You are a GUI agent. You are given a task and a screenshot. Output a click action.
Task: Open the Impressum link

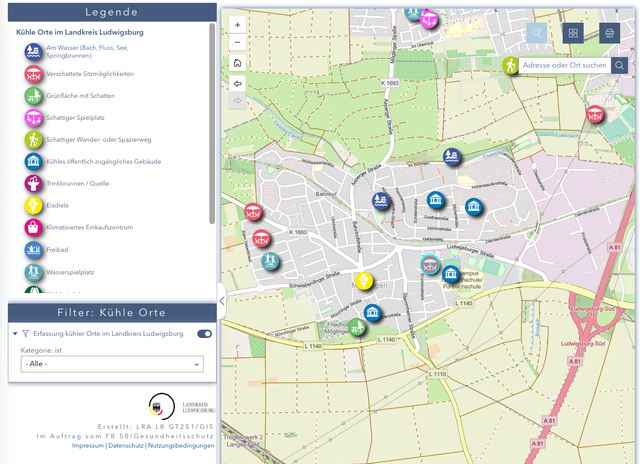(x=88, y=446)
